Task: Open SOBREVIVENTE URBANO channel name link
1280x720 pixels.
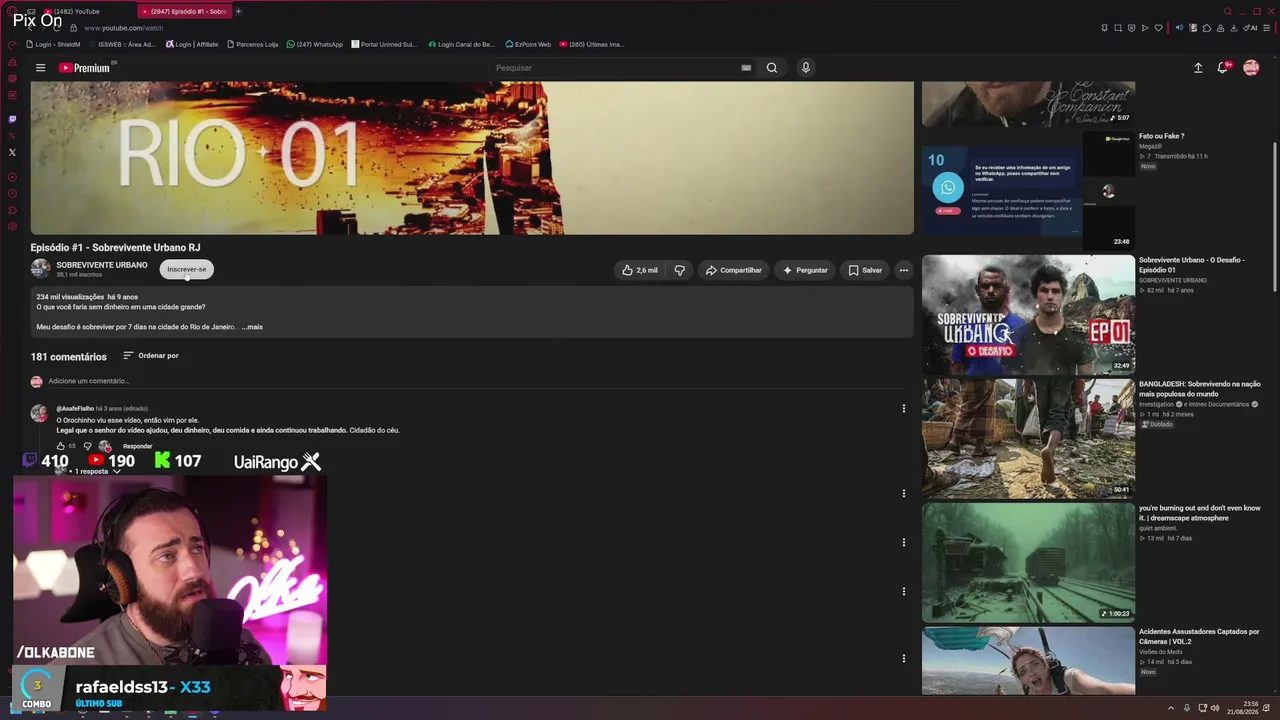Action: 102,265
